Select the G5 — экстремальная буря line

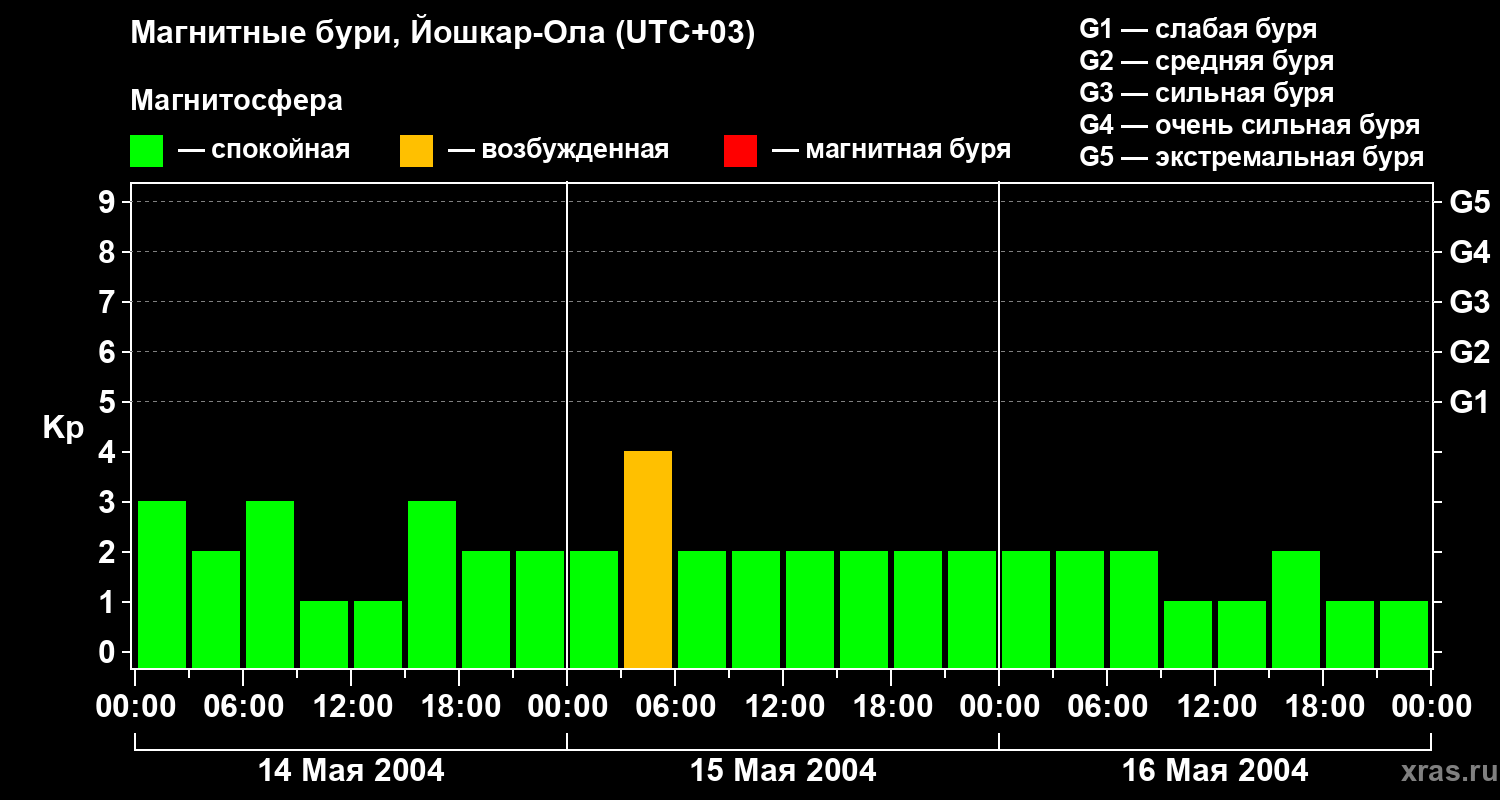[1252, 157]
